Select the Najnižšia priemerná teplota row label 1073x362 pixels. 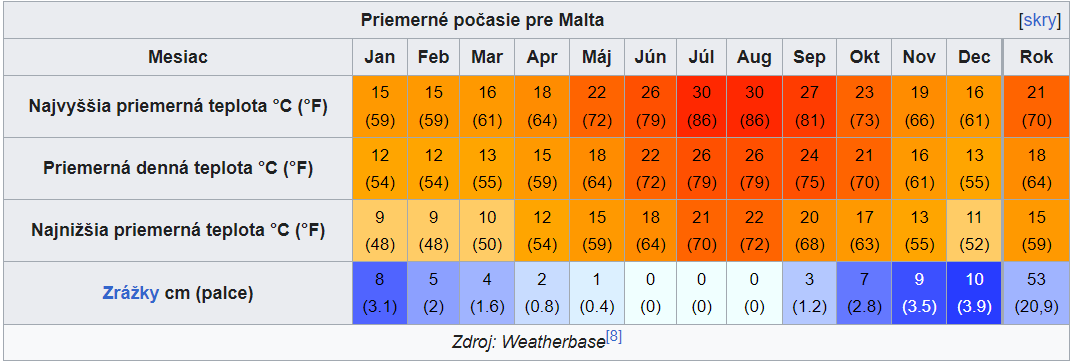178,231
